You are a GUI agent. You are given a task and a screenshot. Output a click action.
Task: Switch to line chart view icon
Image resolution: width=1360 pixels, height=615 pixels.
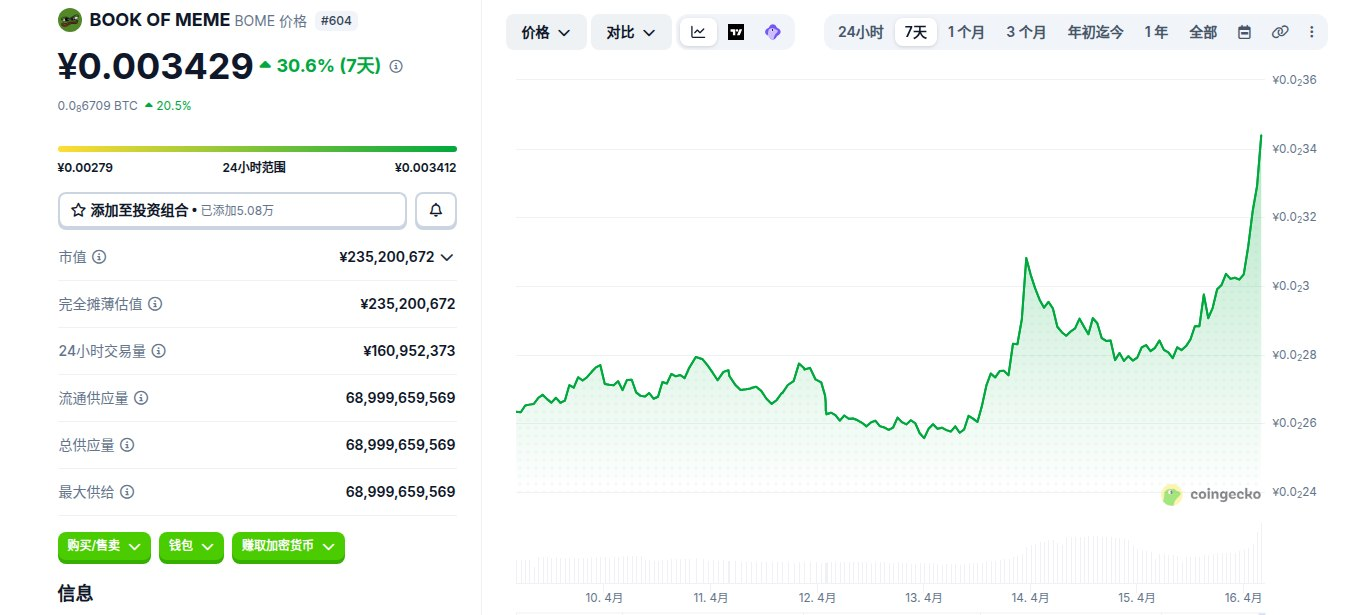[698, 32]
